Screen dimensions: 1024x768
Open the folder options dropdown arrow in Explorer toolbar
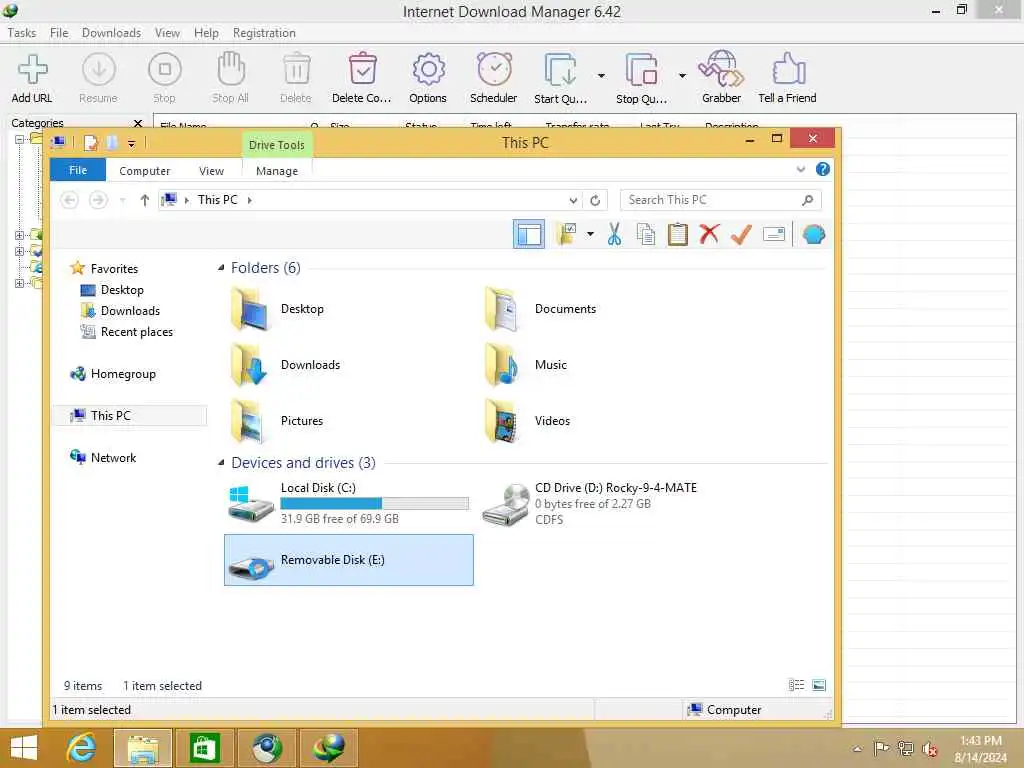coord(590,234)
